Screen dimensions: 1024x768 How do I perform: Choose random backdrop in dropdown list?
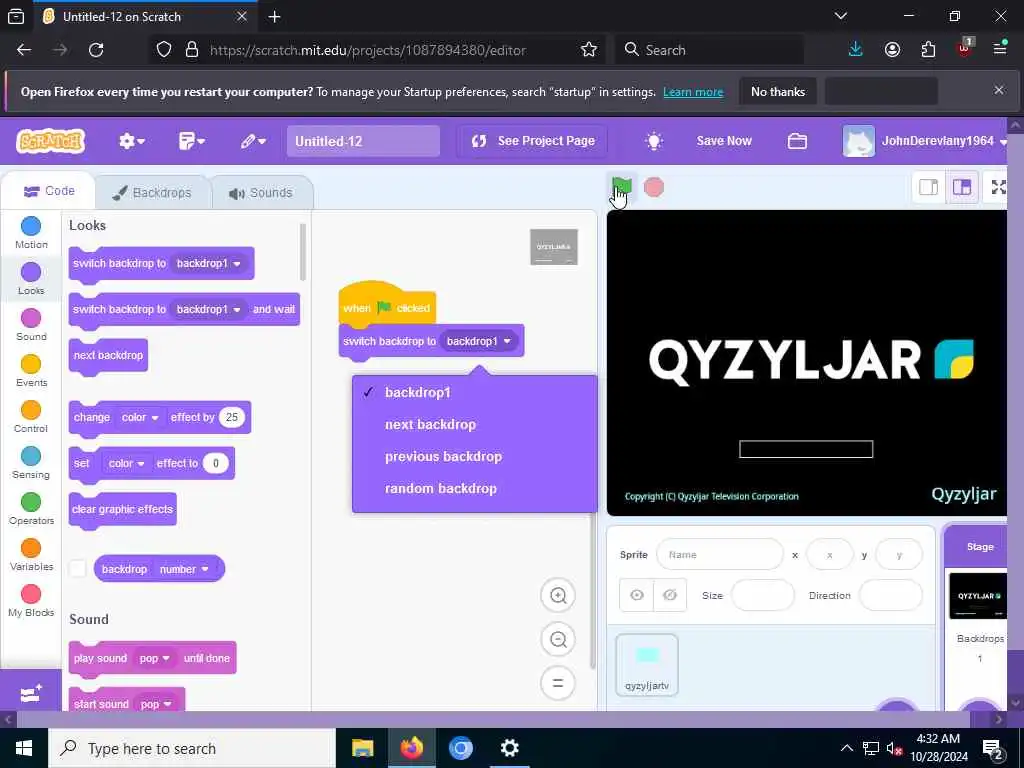[x=474, y=488]
